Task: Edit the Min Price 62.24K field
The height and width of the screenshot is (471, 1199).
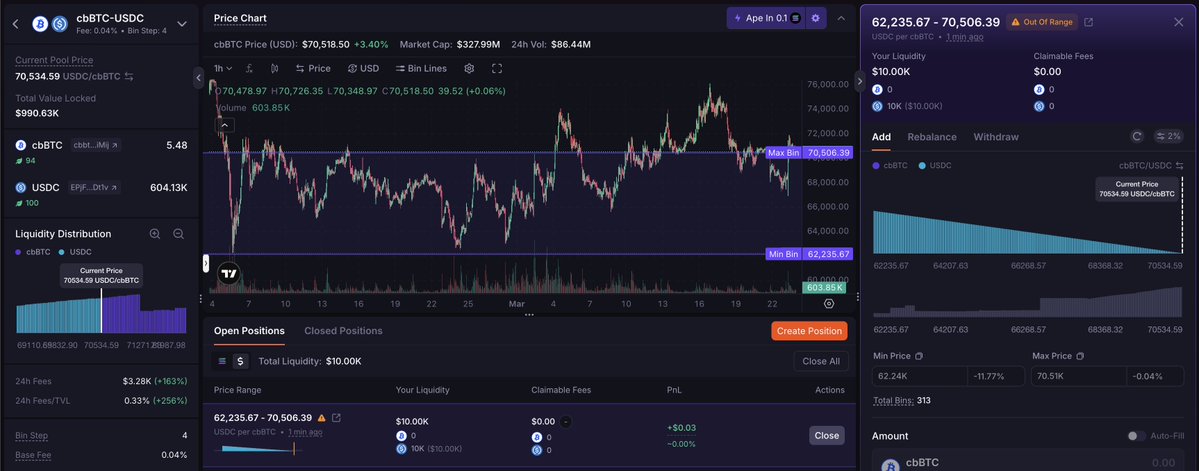Action: pos(919,376)
